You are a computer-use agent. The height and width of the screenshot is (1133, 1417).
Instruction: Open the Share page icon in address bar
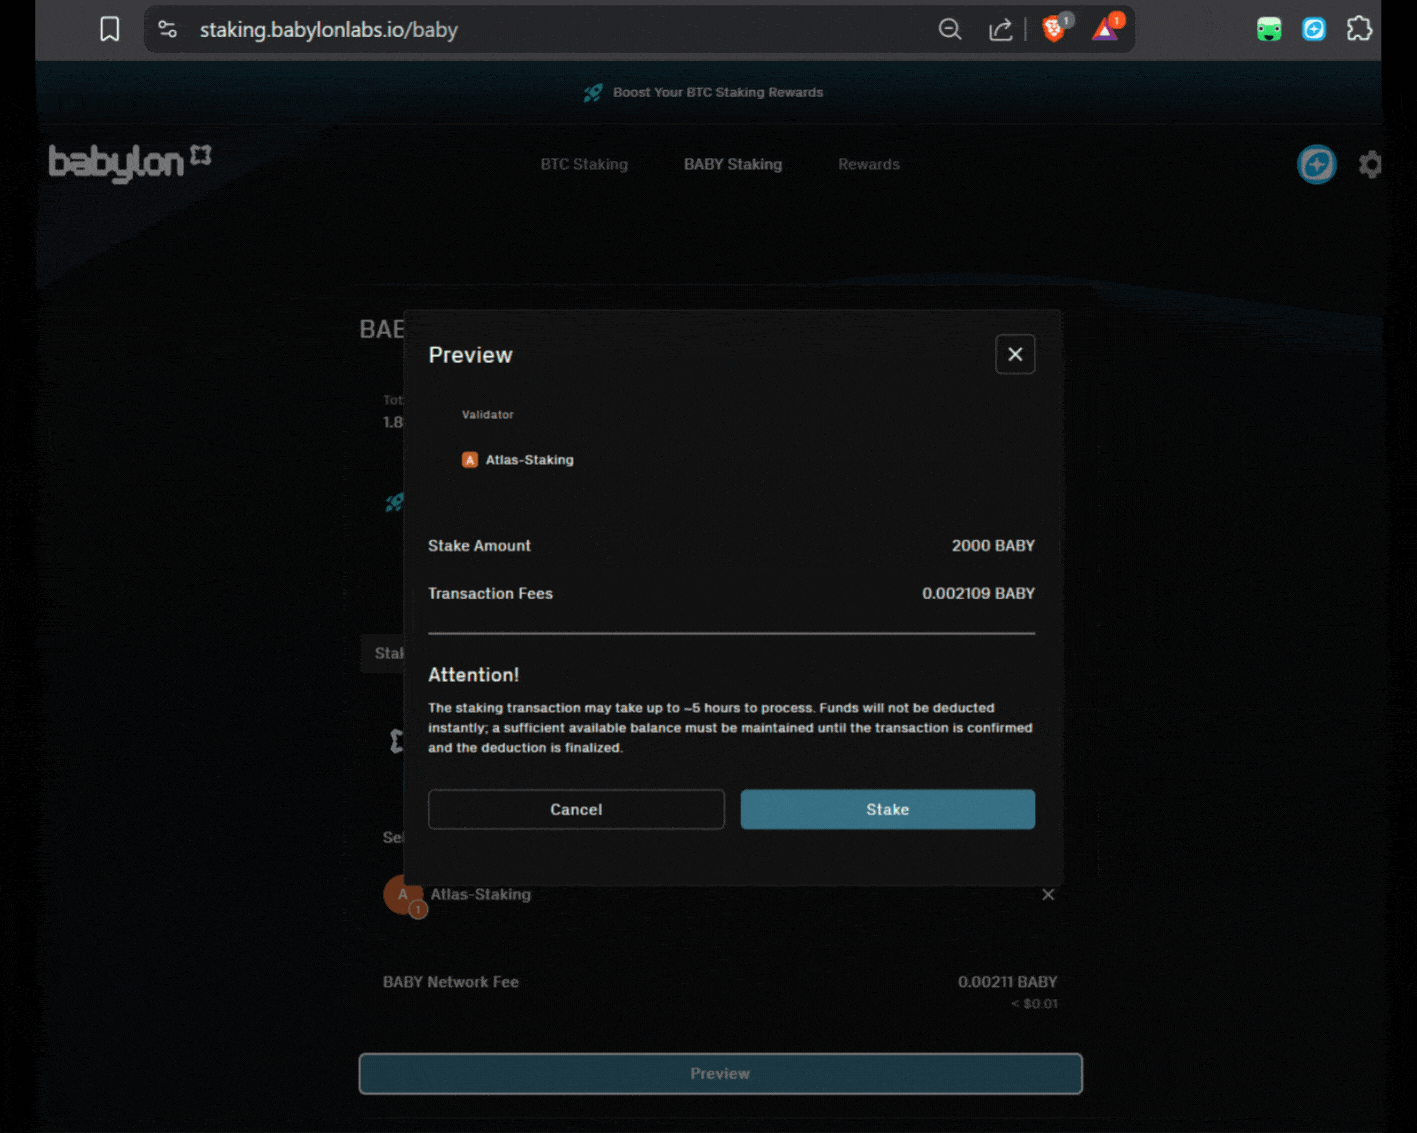[999, 29]
